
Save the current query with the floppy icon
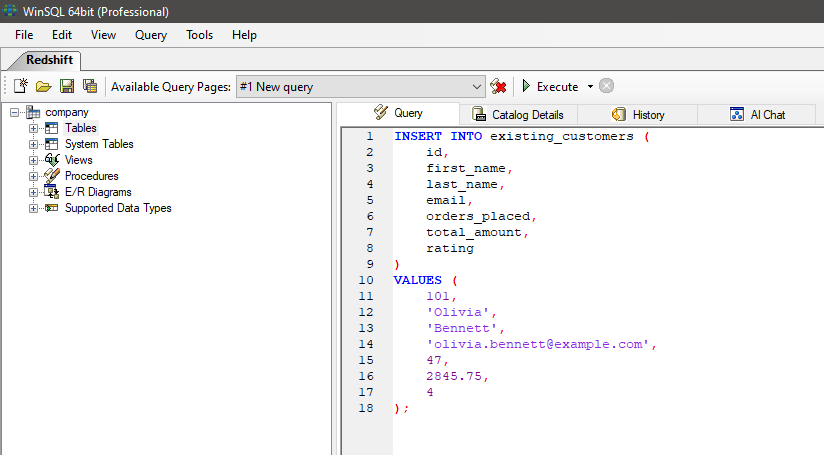tap(67, 86)
